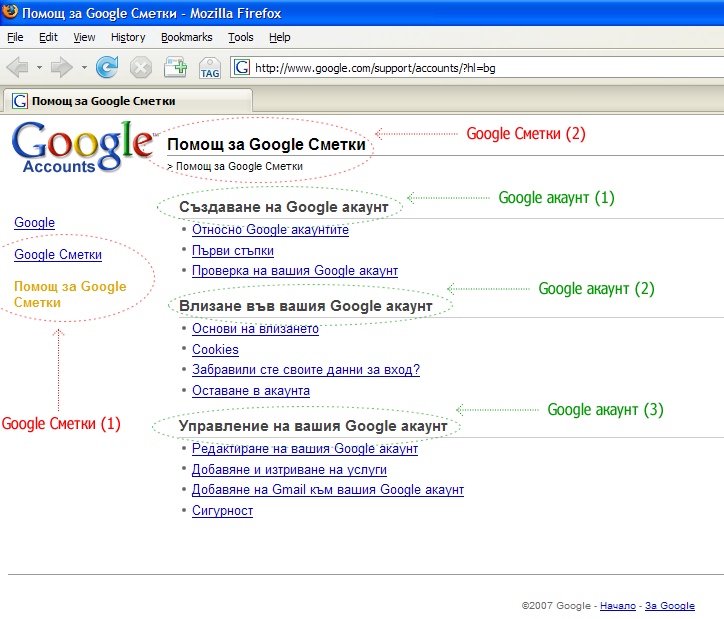Open Добавяне на Gmail към вашия акаунт link
The width and height of the screenshot is (724, 619).
(328, 489)
